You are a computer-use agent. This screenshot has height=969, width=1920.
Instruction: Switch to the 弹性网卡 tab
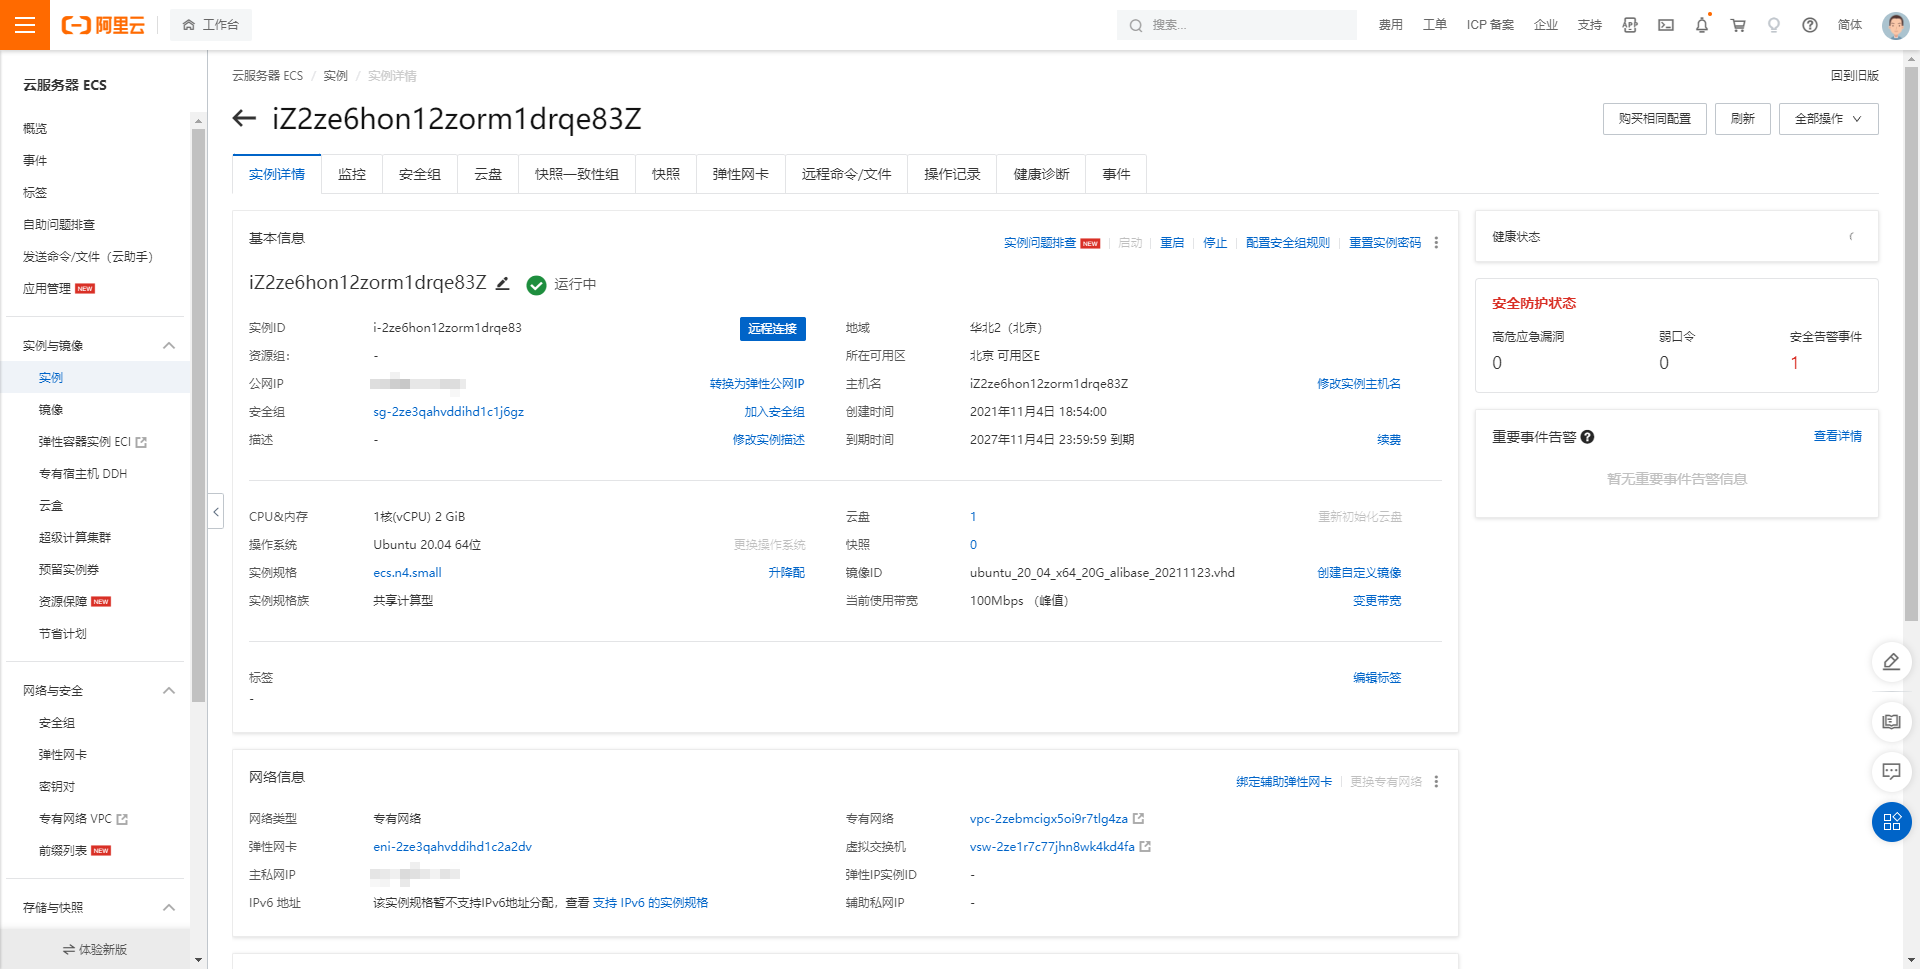(x=741, y=174)
